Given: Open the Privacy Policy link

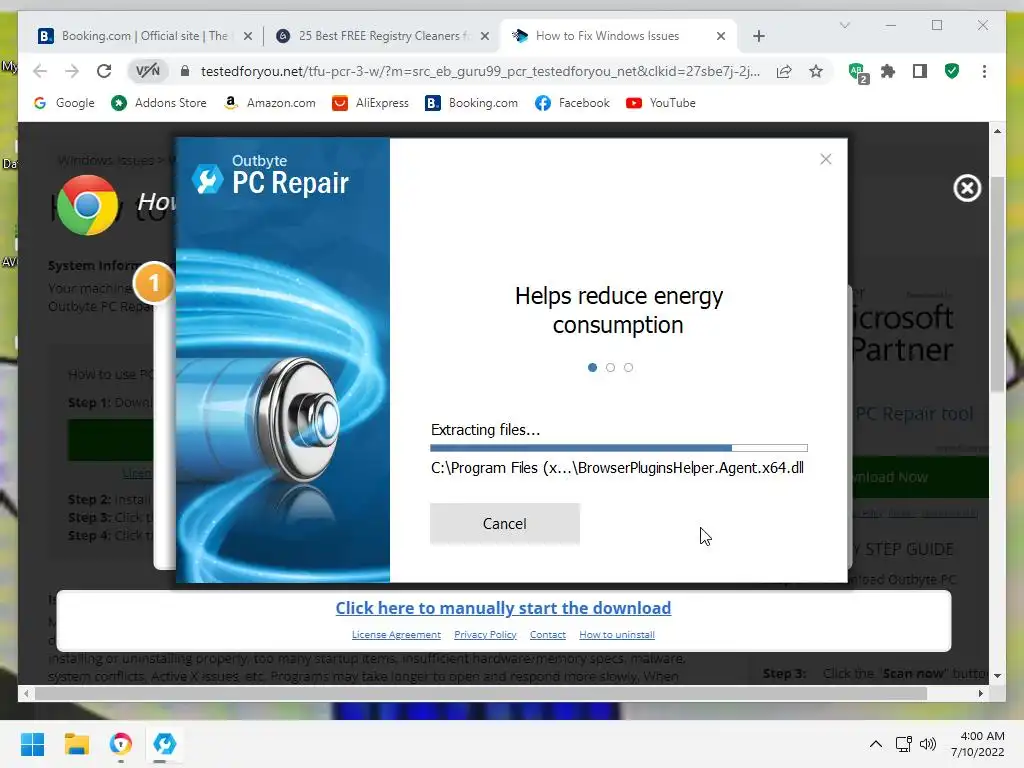Looking at the screenshot, I should pos(485,635).
